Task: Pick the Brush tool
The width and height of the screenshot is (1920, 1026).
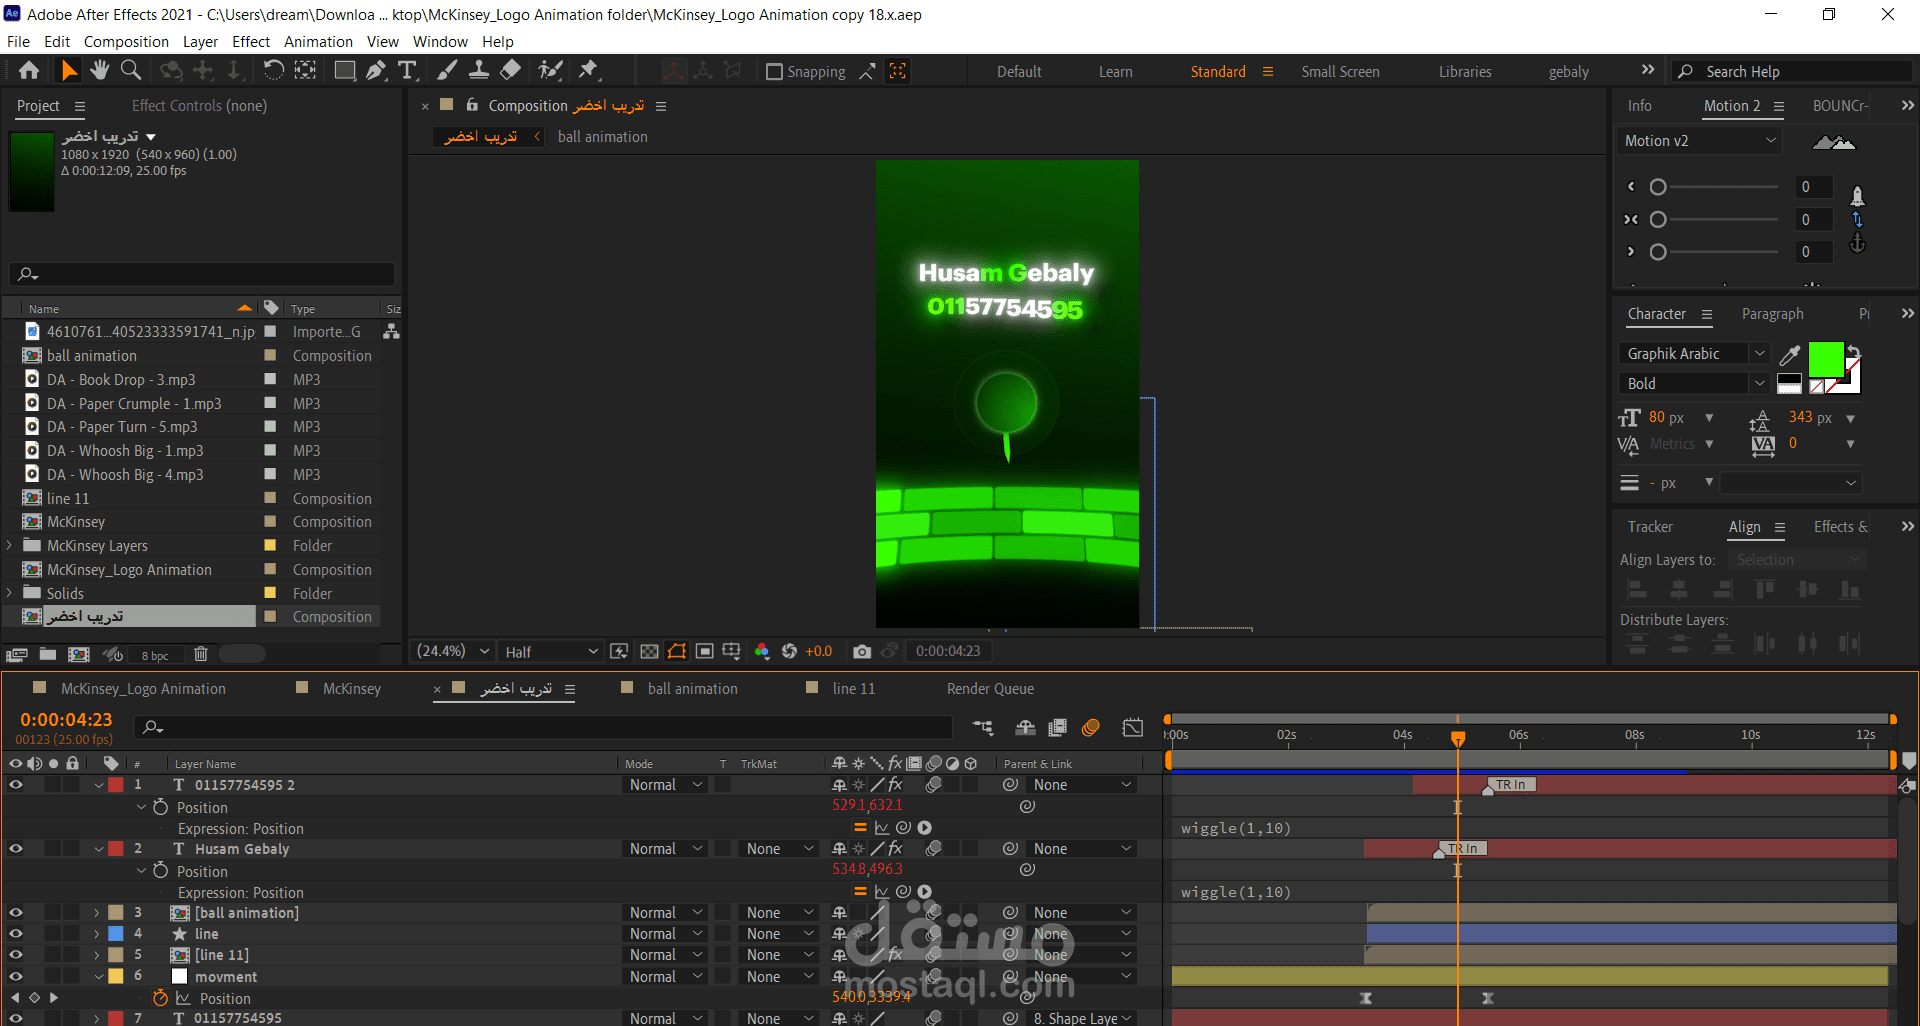Action: tap(447, 70)
